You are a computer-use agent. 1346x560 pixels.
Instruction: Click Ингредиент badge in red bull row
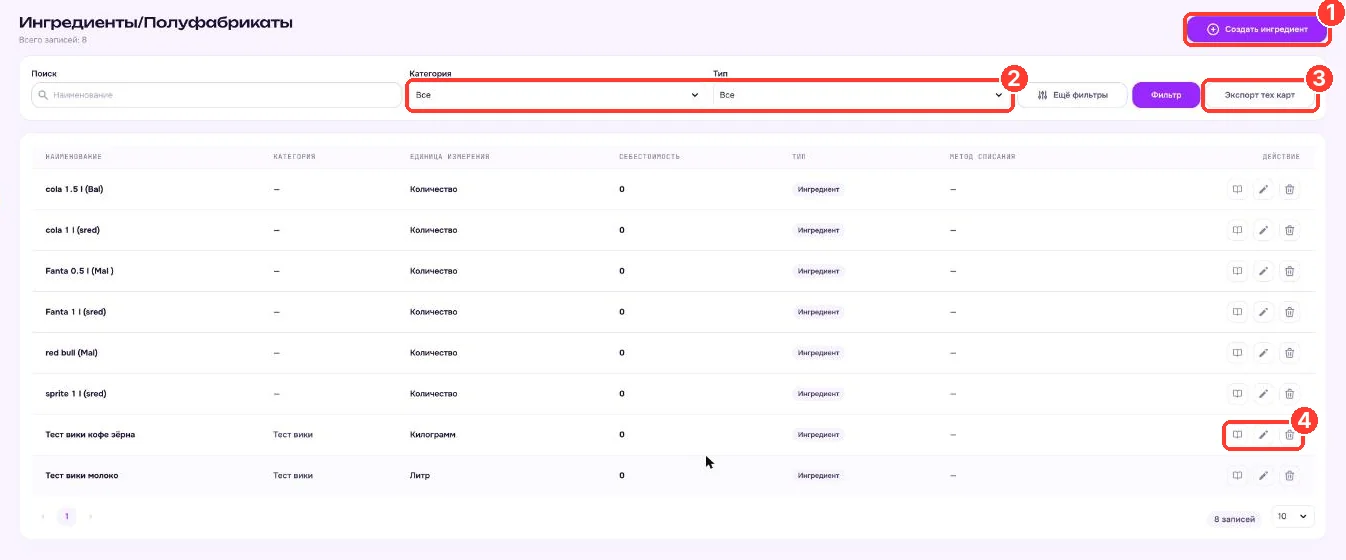tap(819, 353)
